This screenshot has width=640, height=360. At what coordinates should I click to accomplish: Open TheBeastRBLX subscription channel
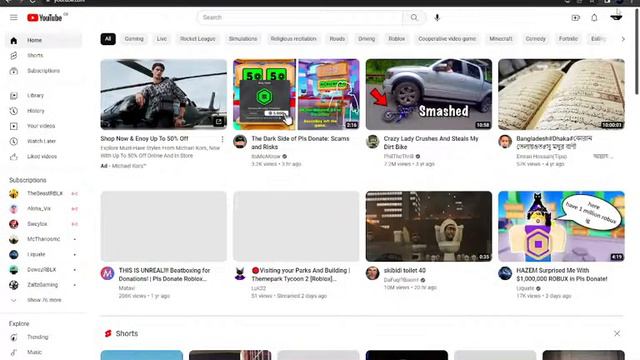pyautogui.click(x=43, y=193)
